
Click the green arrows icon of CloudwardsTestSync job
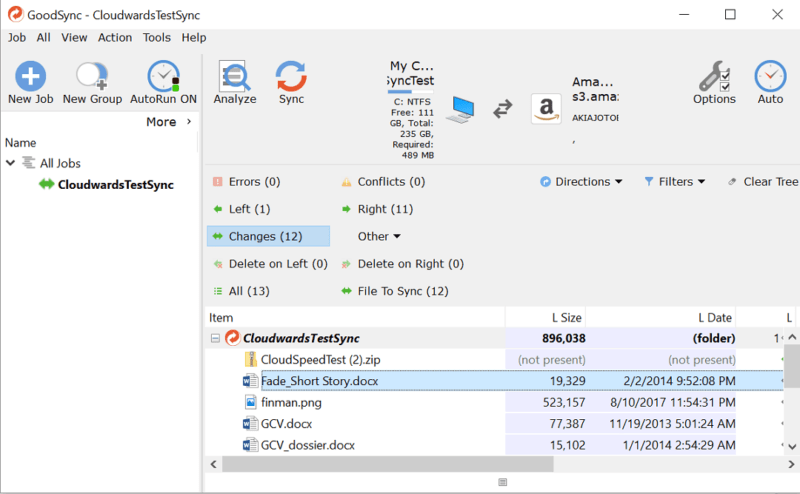click(46, 184)
